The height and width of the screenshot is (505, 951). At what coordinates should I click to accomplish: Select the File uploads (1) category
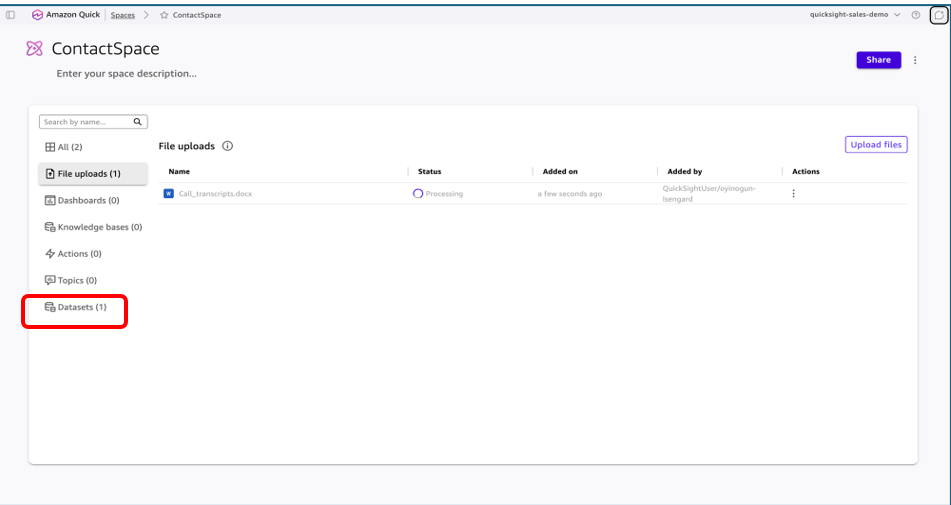[93, 173]
